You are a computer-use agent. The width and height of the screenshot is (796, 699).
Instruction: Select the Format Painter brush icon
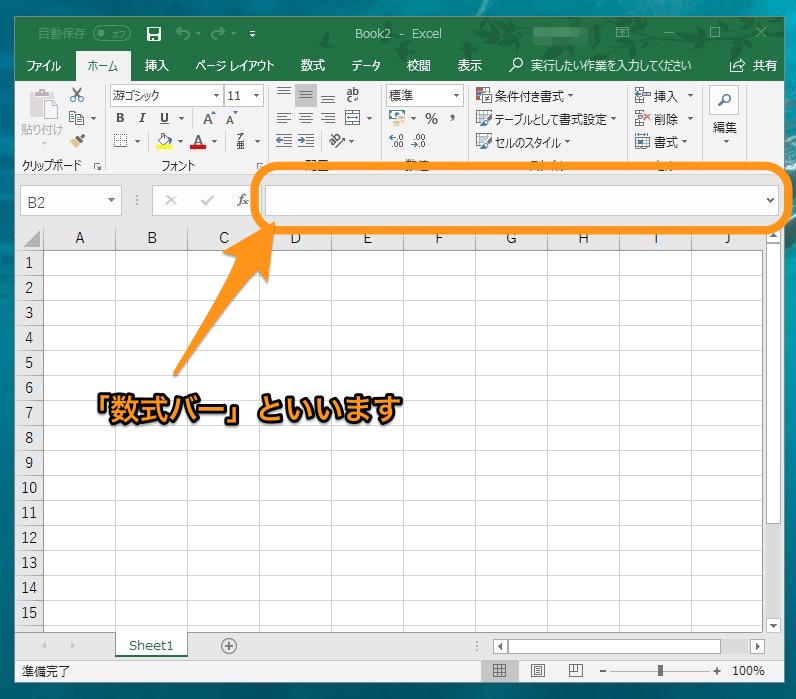77,141
